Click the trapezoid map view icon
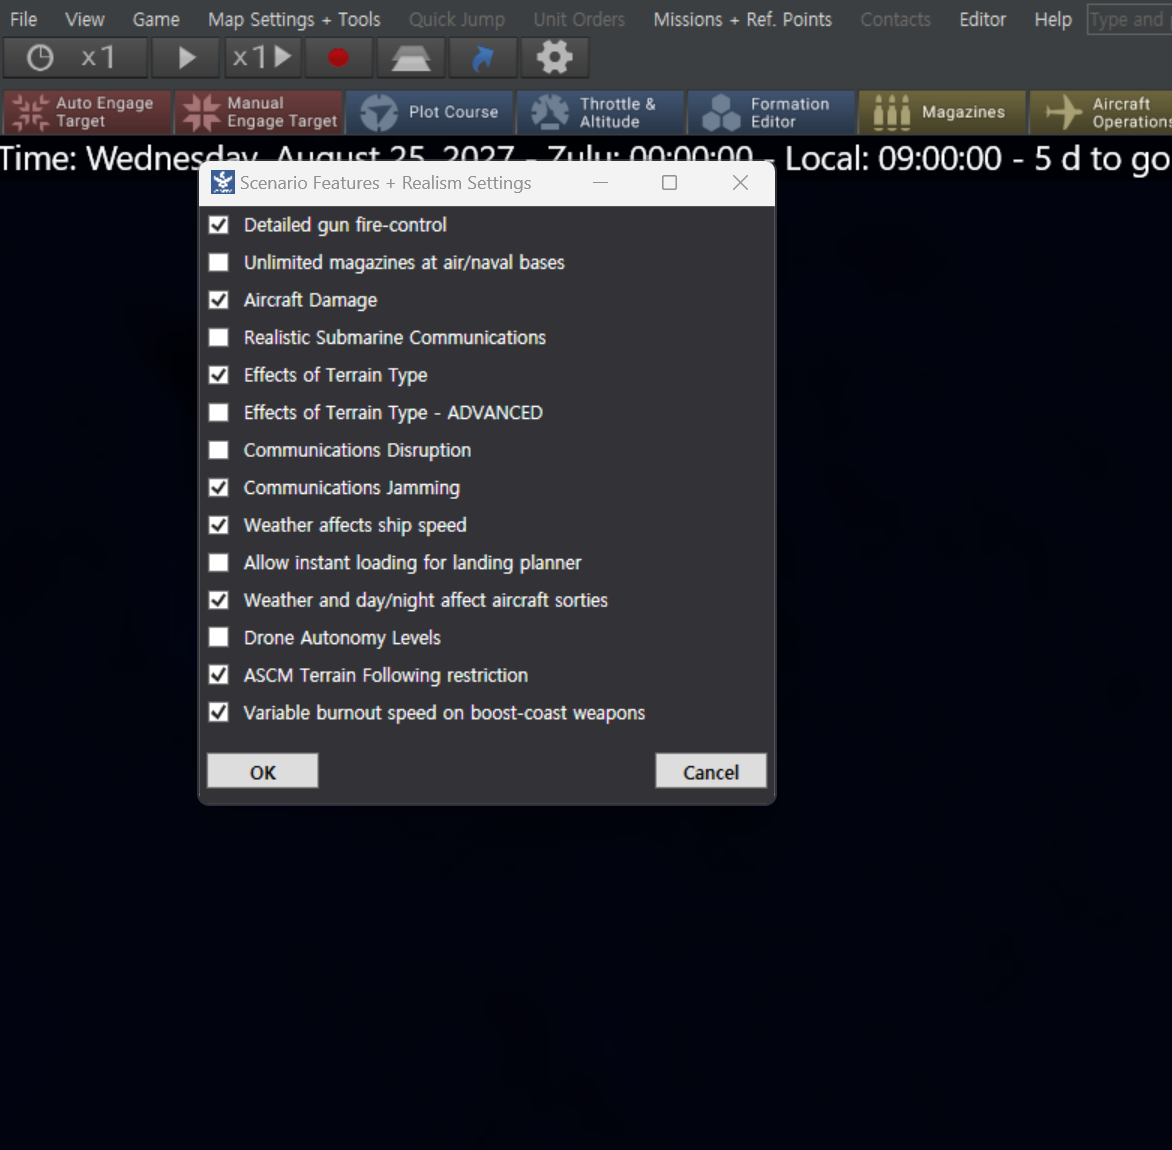 [x=410, y=58]
